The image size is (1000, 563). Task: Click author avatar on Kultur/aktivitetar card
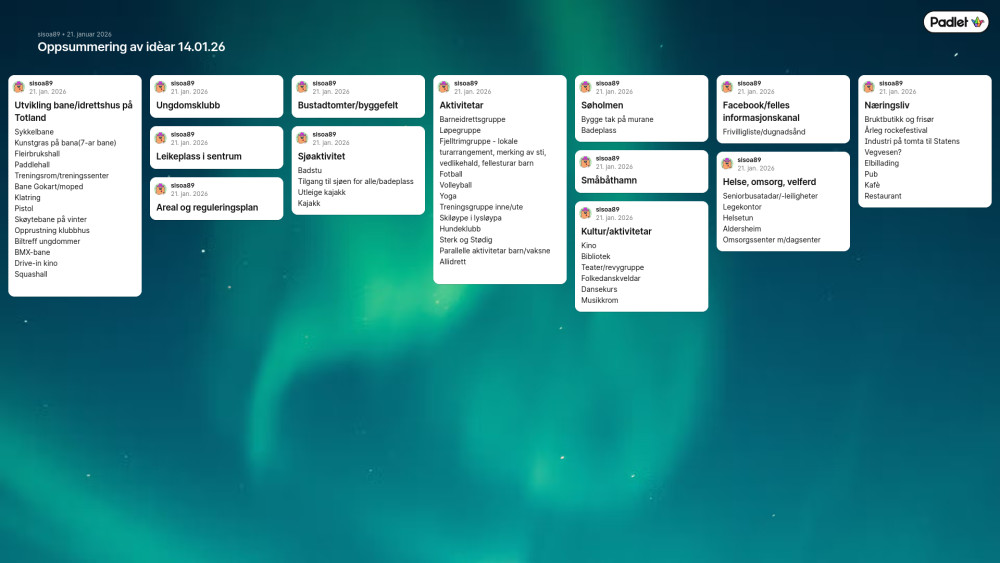point(585,213)
